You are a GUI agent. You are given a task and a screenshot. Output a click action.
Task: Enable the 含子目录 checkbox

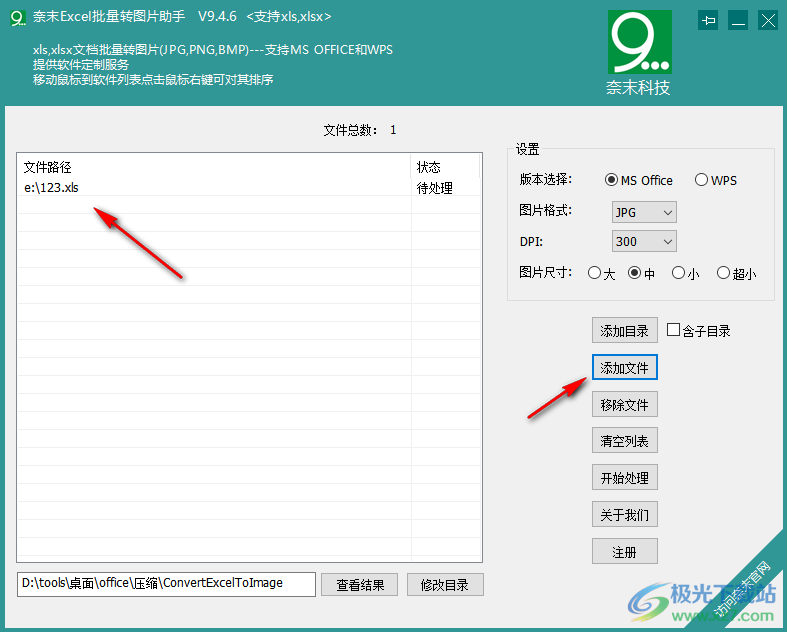(x=673, y=330)
